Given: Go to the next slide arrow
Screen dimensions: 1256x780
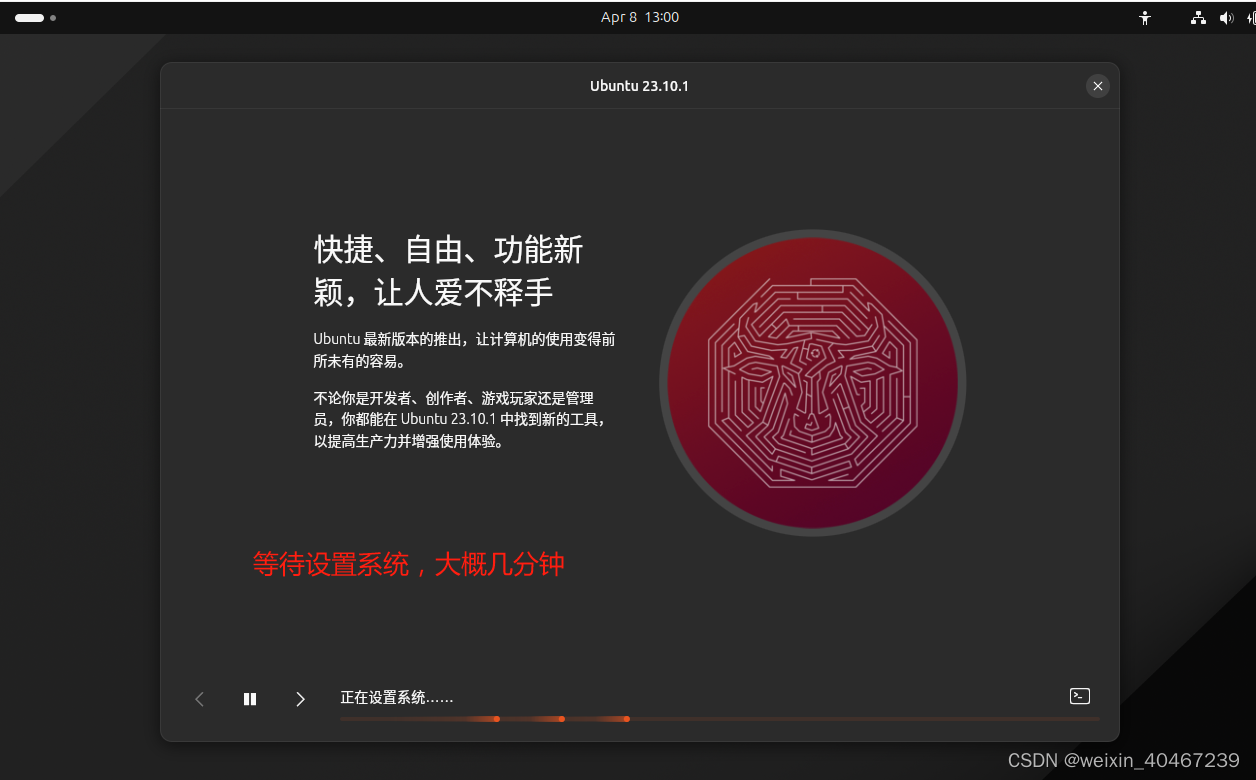Looking at the screenshot, I should point(300,699).
